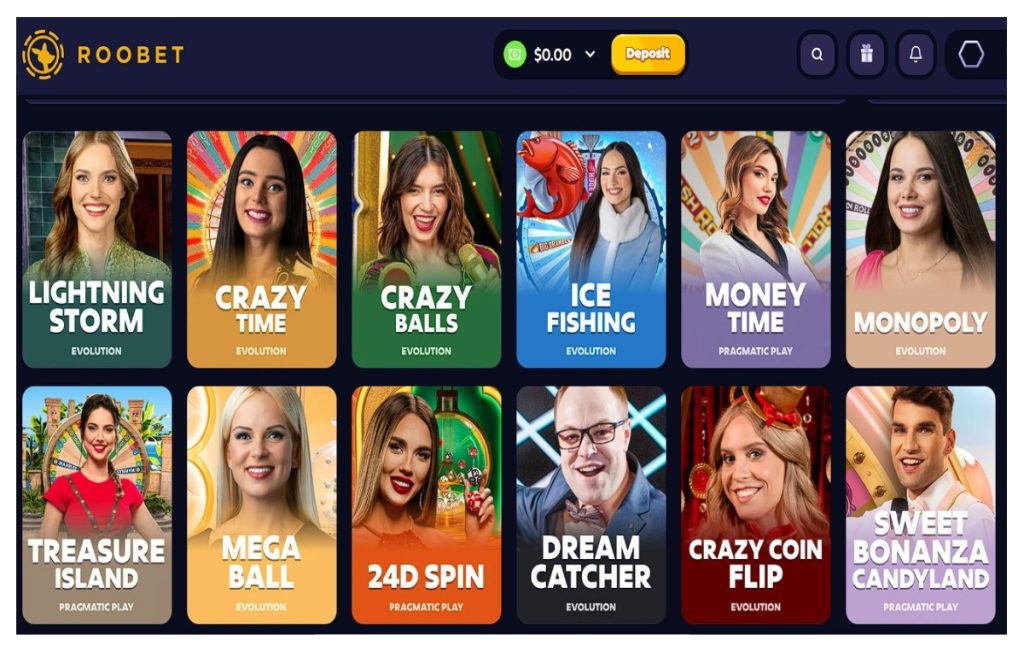Select the Treasure Island game tile
The width and height of the screenshot is (1024, 652).
[x=97, y=505]
